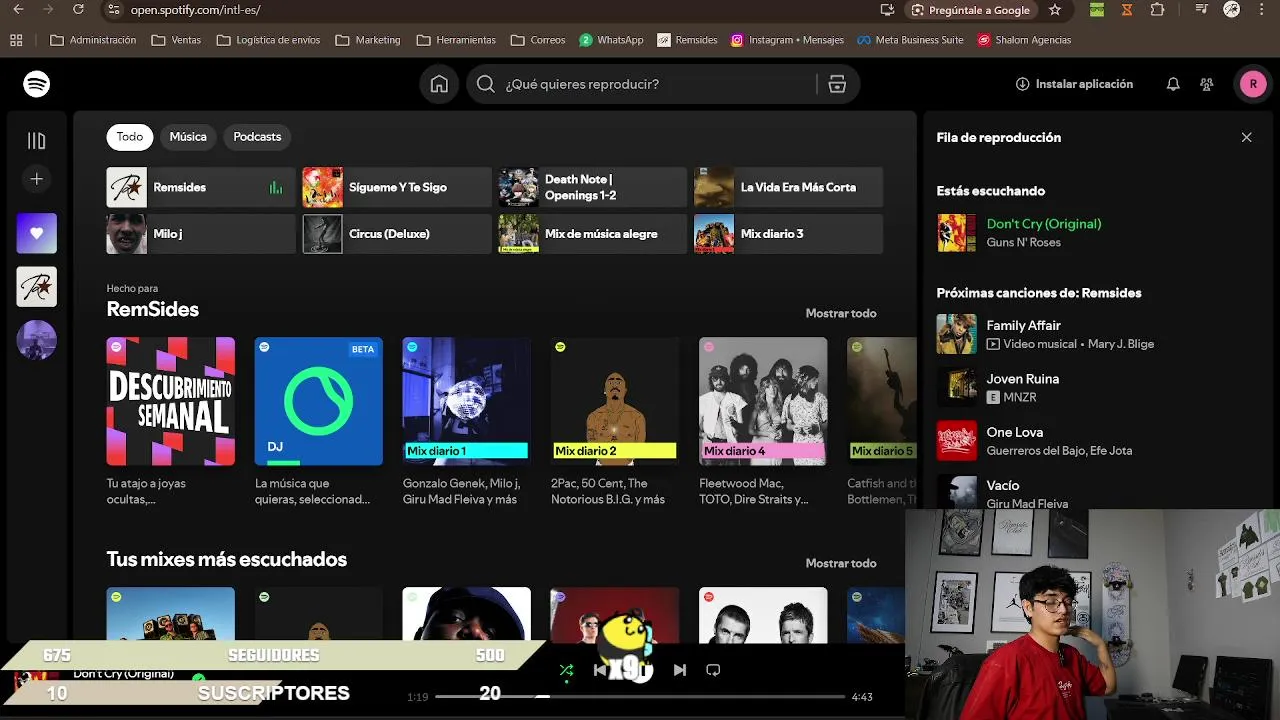This screenshot has width=1280, height=720.
Task: Close the Fila de reproducción panel
Action: 1246,137
